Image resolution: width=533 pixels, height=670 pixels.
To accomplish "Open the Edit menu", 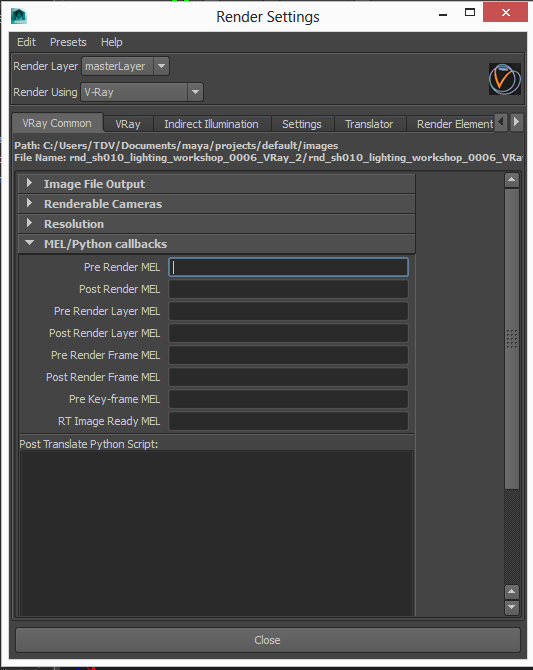I will tap(26, 42).
